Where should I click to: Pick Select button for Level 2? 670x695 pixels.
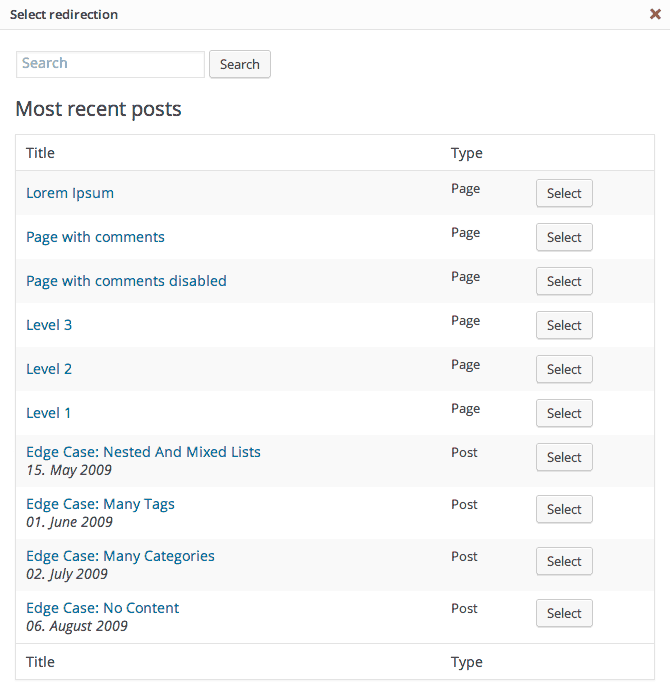pyautogui.click(x=564, y=369)
